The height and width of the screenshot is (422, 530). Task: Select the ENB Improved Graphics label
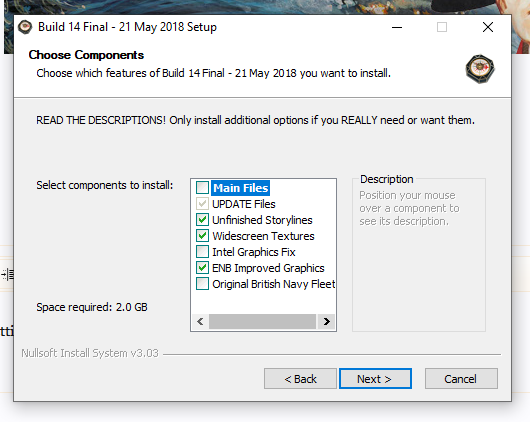tap(268, 268)
